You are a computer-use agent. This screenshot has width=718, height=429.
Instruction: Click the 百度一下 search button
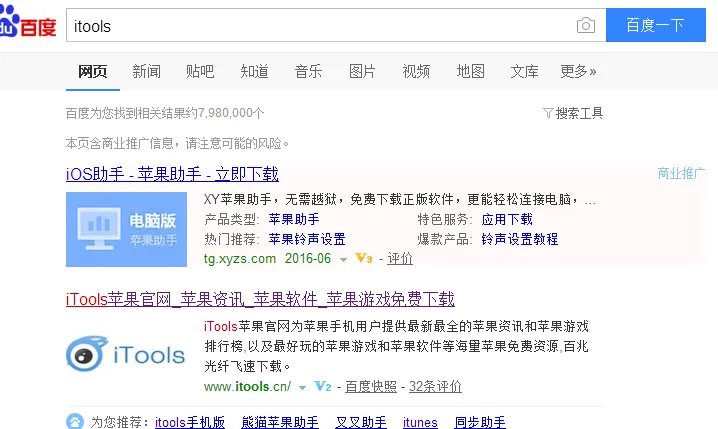656,25
